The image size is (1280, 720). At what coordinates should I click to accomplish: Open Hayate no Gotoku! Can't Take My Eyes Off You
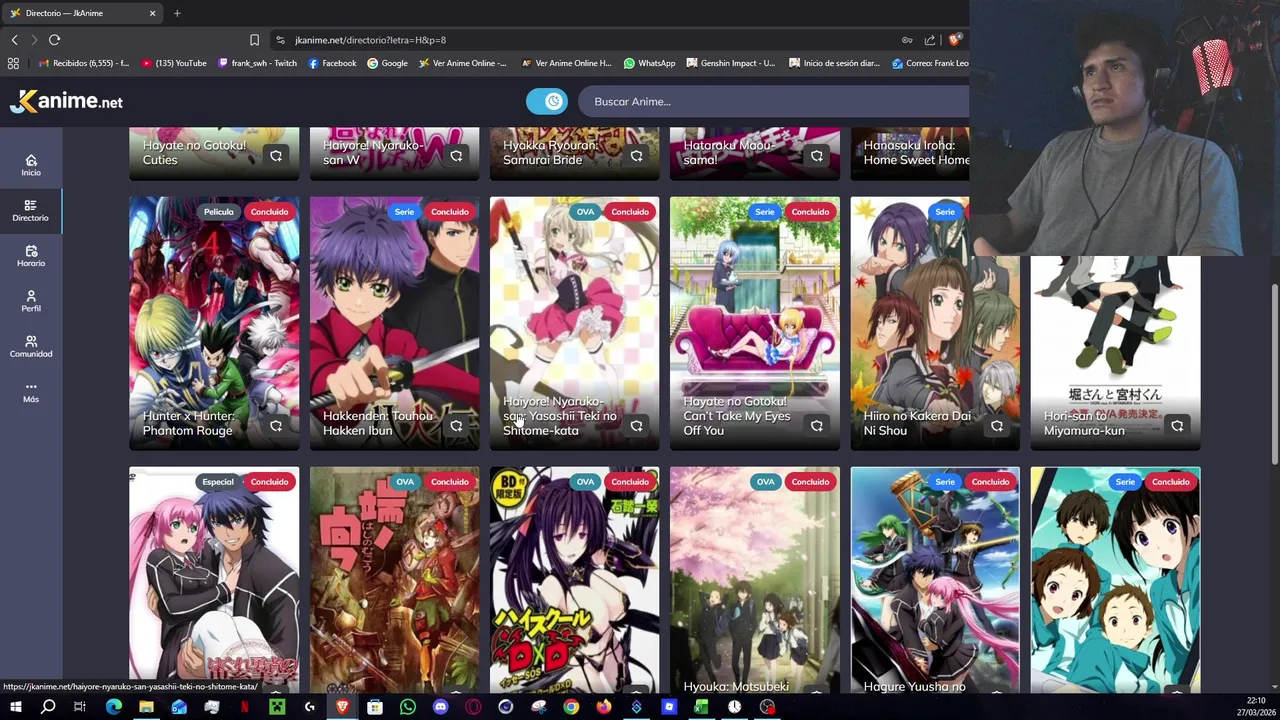click(x=737, y=416)
